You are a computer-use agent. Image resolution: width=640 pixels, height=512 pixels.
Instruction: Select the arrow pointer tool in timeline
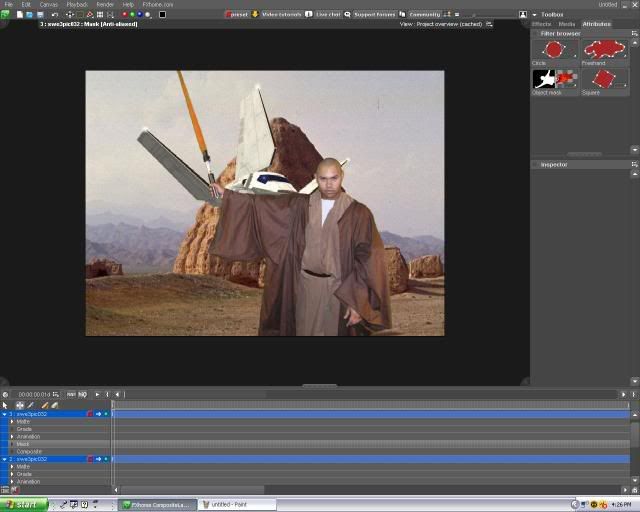5,405
